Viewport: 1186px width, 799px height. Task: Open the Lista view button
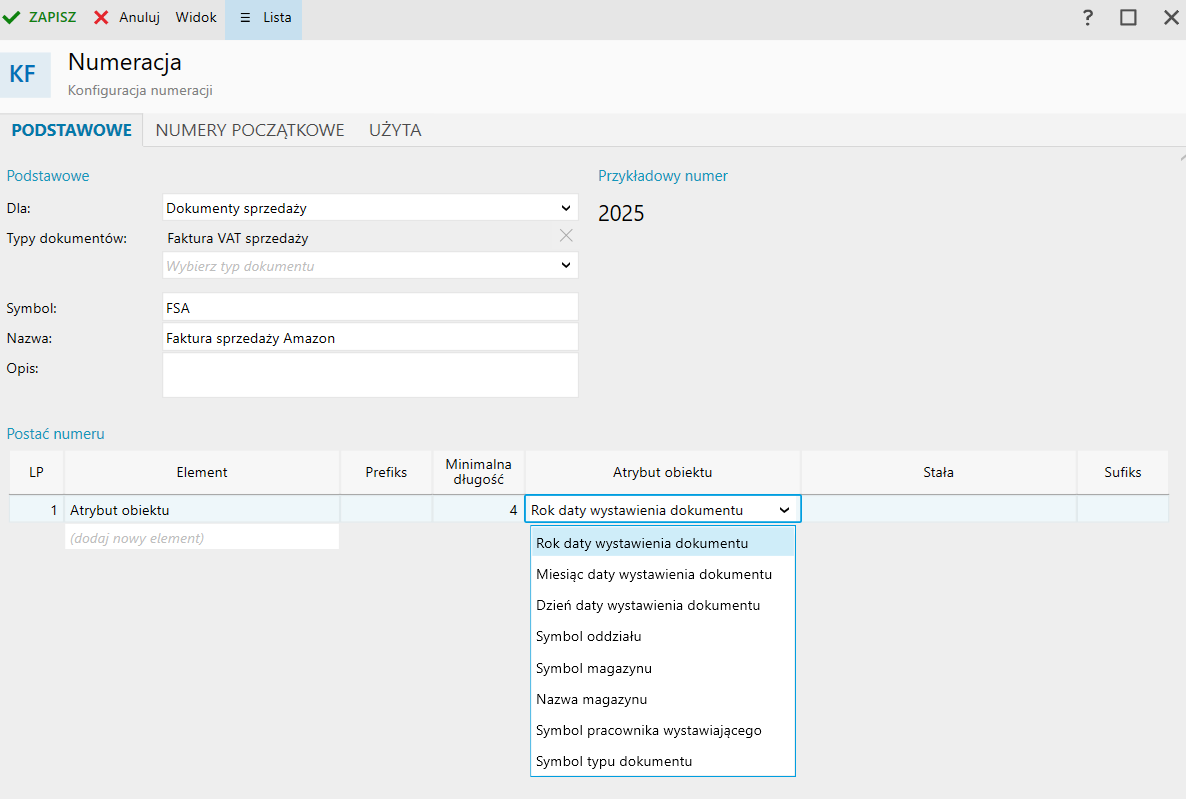264,18
